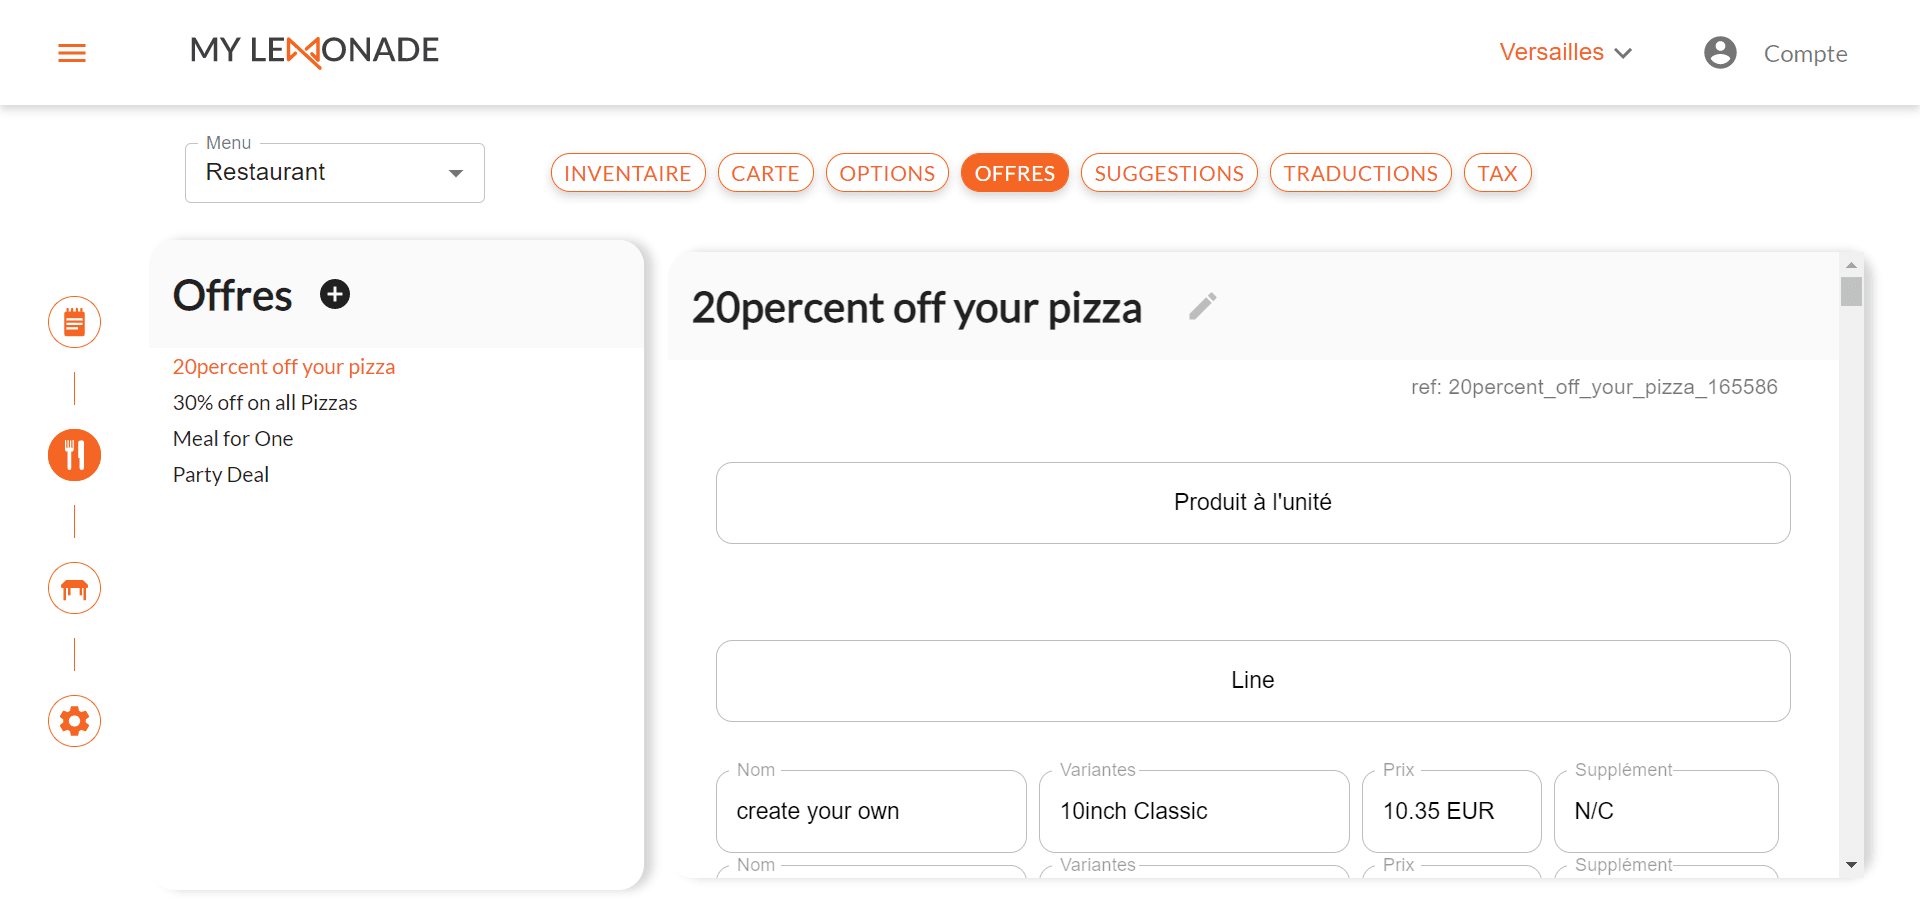1920x910 pixels.
Task: Select the 30% off on all Pizzas offer
Action: 265,403
